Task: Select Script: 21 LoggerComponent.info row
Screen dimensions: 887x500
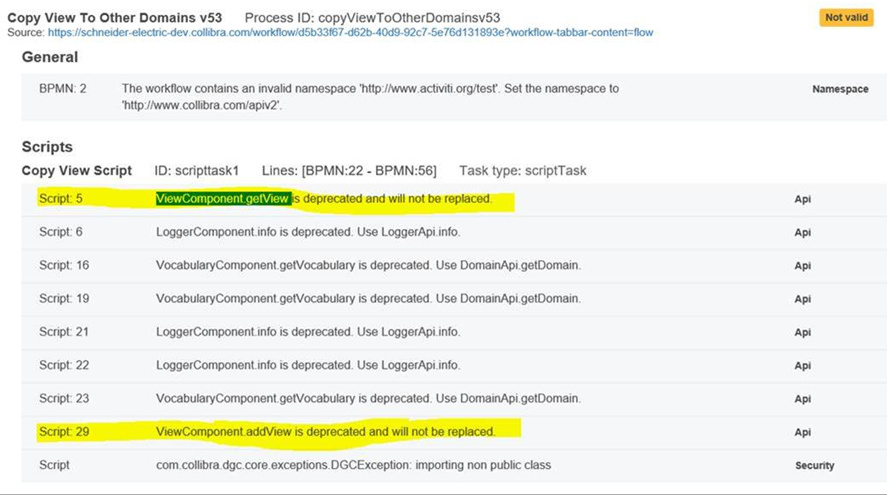Action: coord(454,332)
